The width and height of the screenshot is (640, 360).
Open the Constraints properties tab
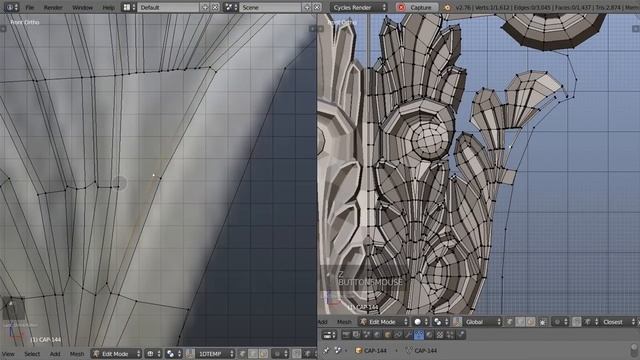(x=398, y=335)
